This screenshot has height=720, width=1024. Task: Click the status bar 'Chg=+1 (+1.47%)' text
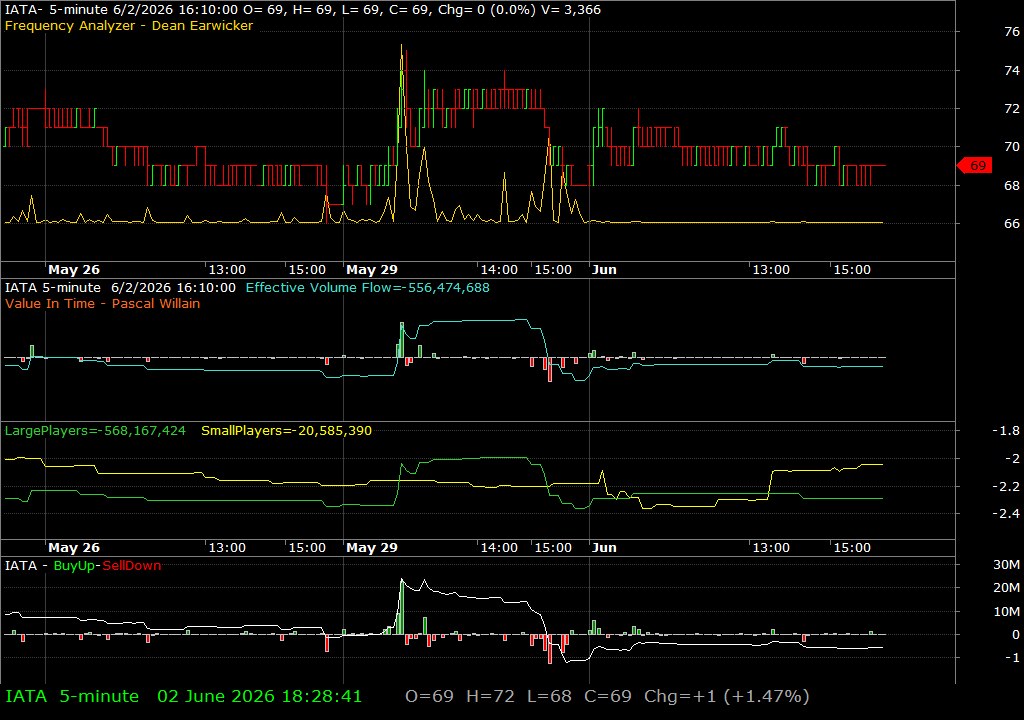727,696
